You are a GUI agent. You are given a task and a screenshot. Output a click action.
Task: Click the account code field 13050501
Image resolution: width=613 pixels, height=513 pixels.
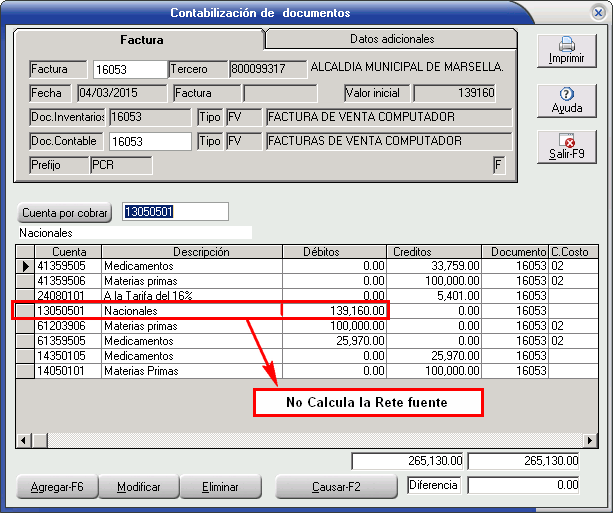175,212
